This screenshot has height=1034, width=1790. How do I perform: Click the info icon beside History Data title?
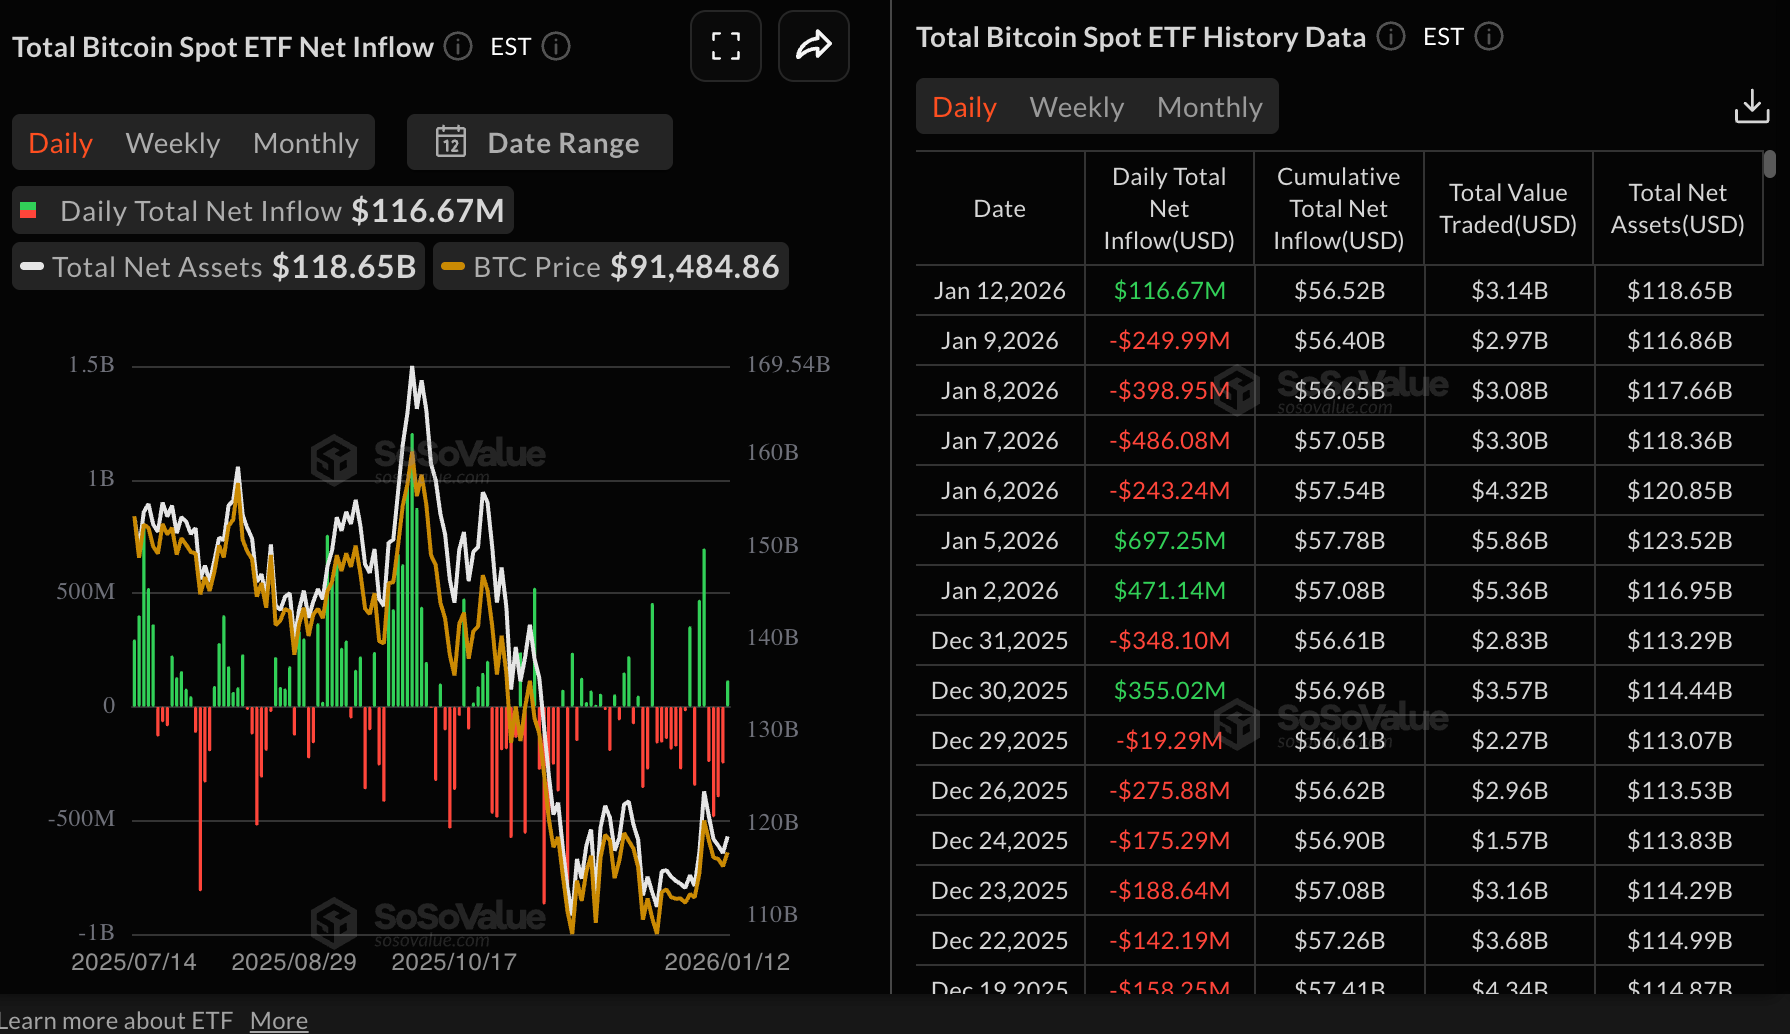pos(1390,37)
